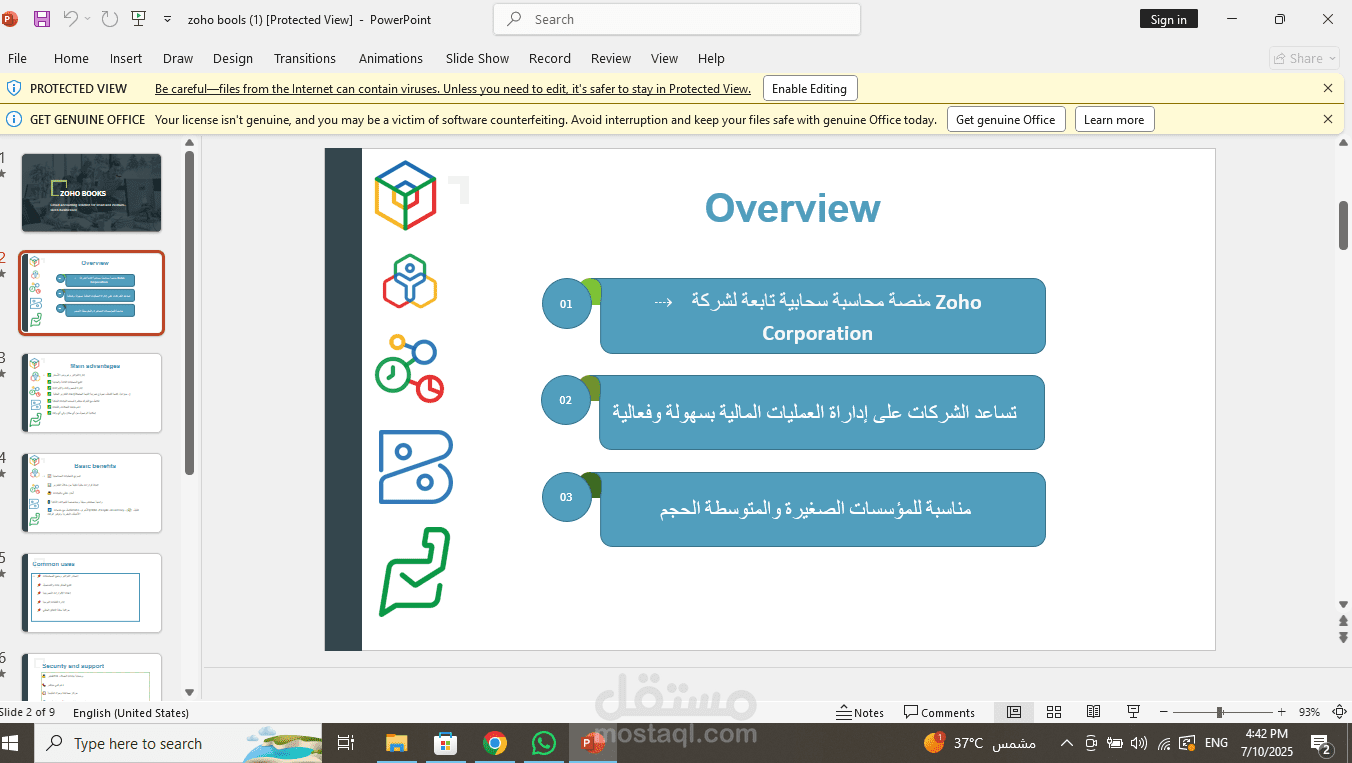
Task: Click the thumbnail pane scroll-down arrow
Action: pyautogui.click(x=190, y=692)
